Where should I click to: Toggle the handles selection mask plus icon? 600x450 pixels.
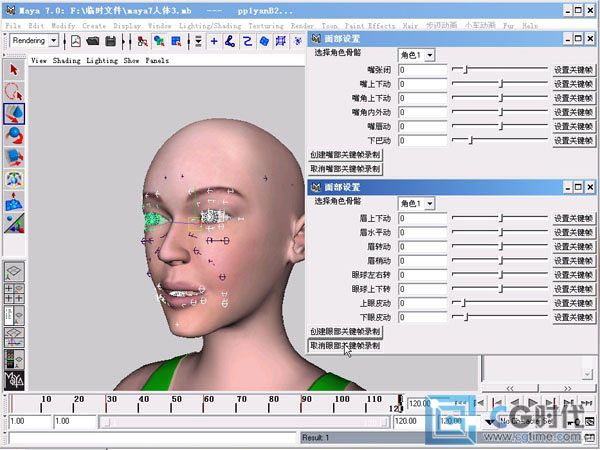(214, 41)
